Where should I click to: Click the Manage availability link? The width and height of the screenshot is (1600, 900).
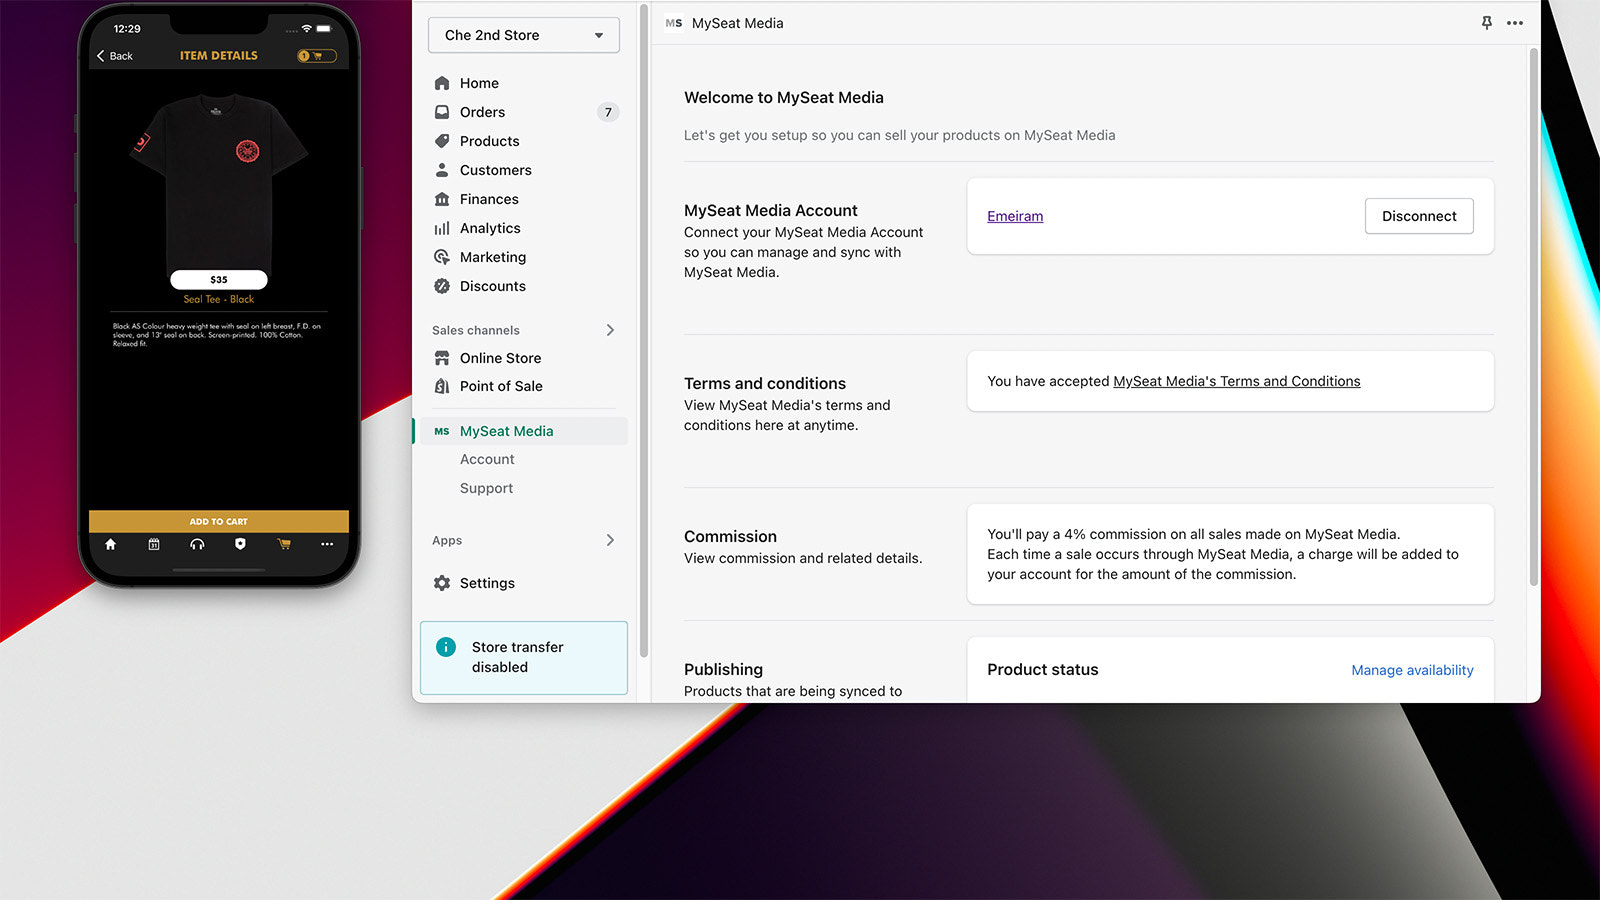pos(1412,670)
